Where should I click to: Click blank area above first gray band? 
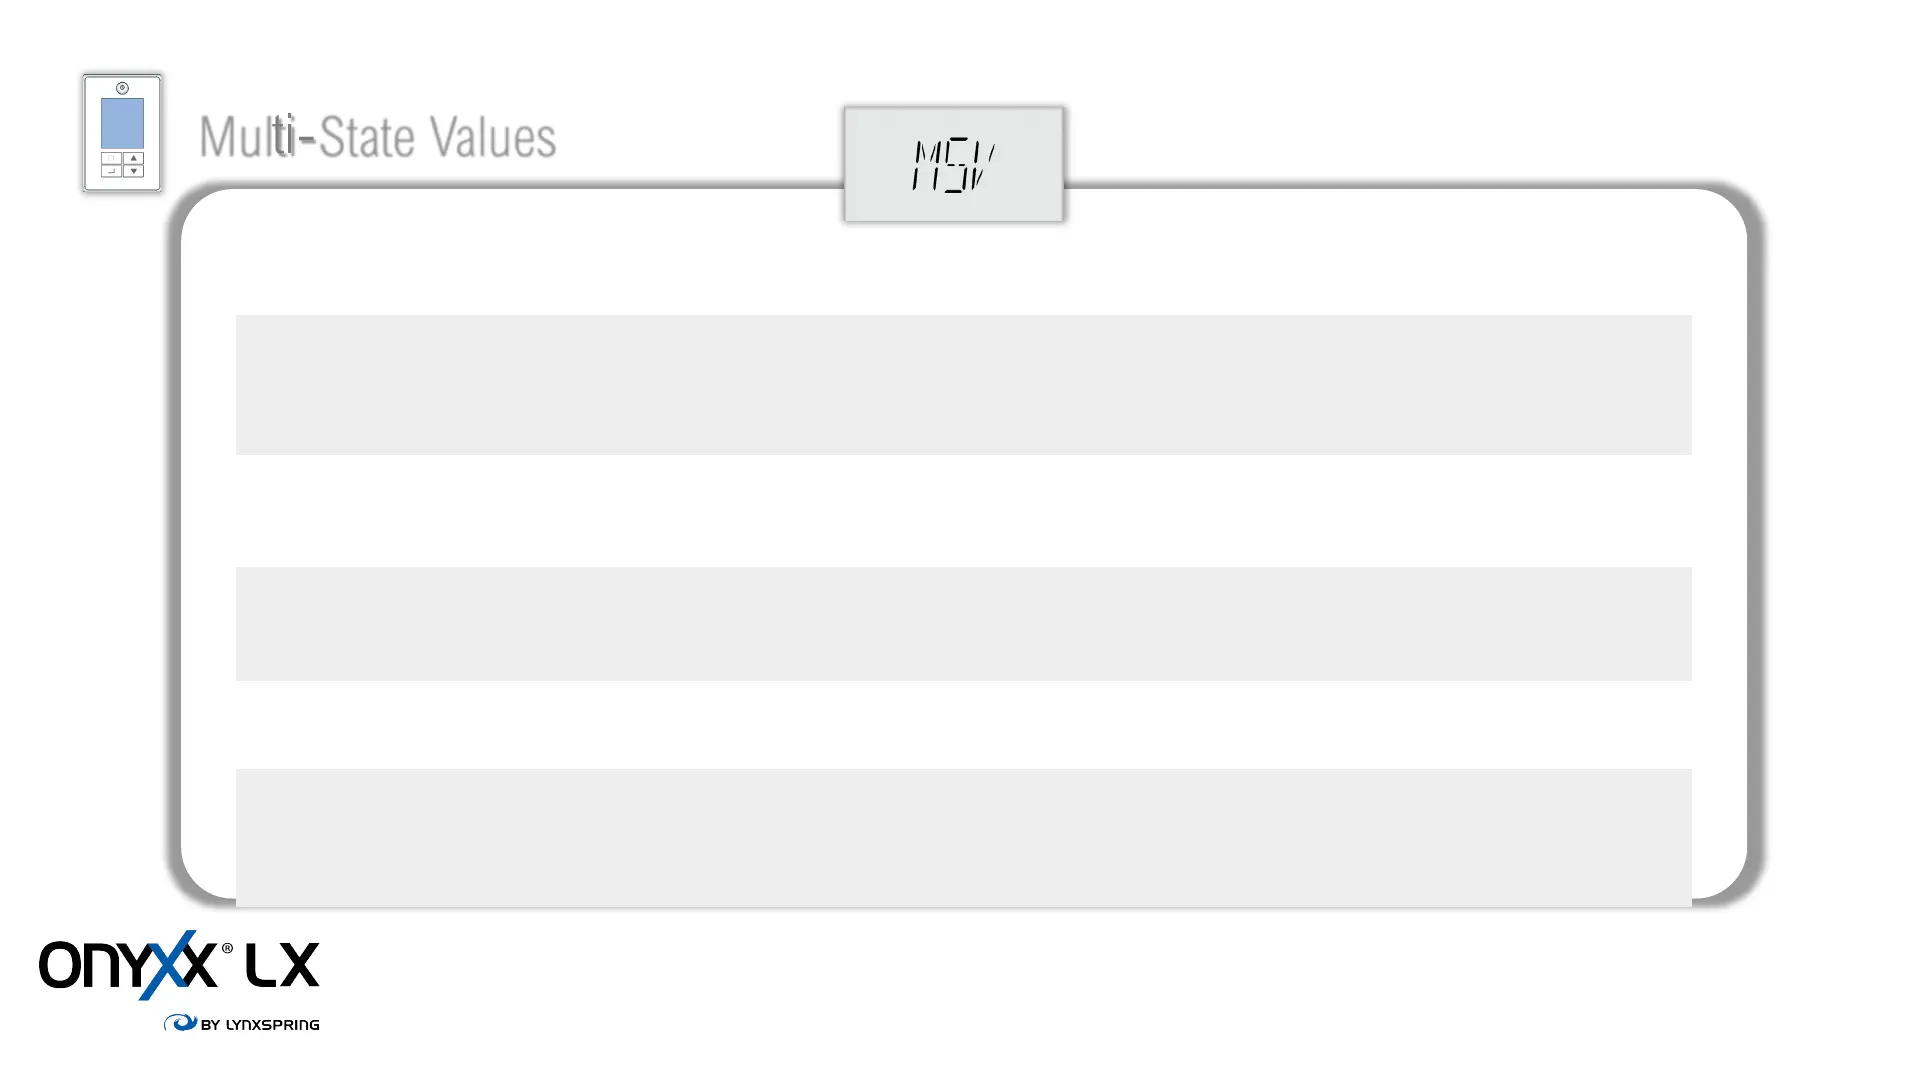964,268
